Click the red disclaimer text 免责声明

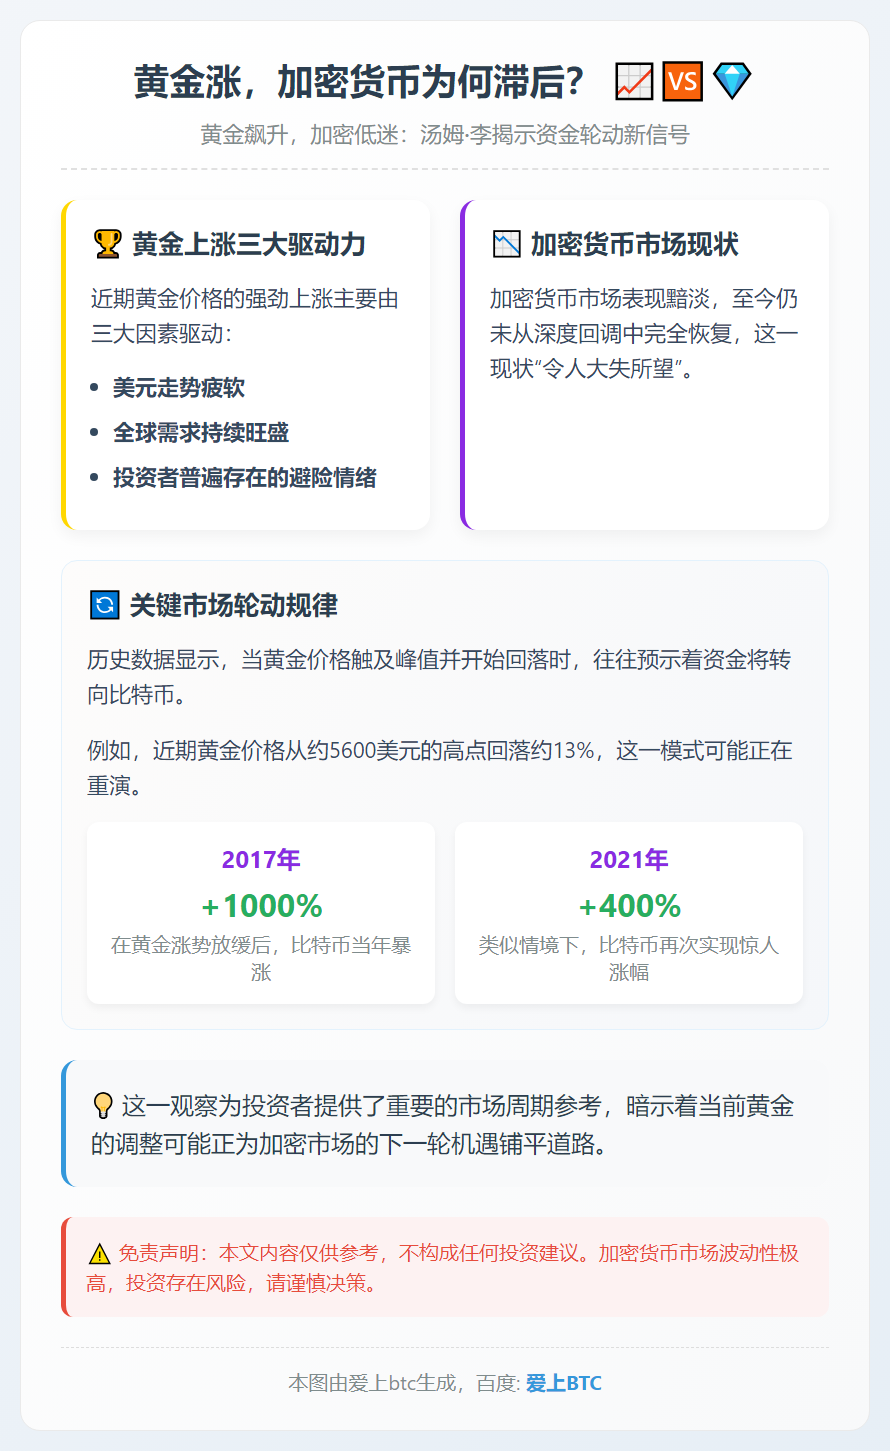(x=443, y=1268)
